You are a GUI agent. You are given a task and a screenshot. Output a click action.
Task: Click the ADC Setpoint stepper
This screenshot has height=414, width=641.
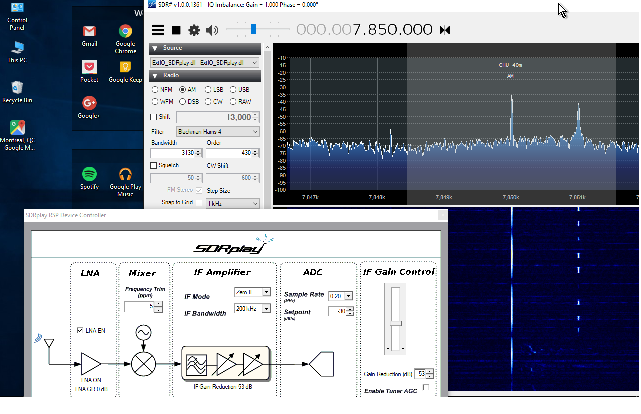coord(350,311)
